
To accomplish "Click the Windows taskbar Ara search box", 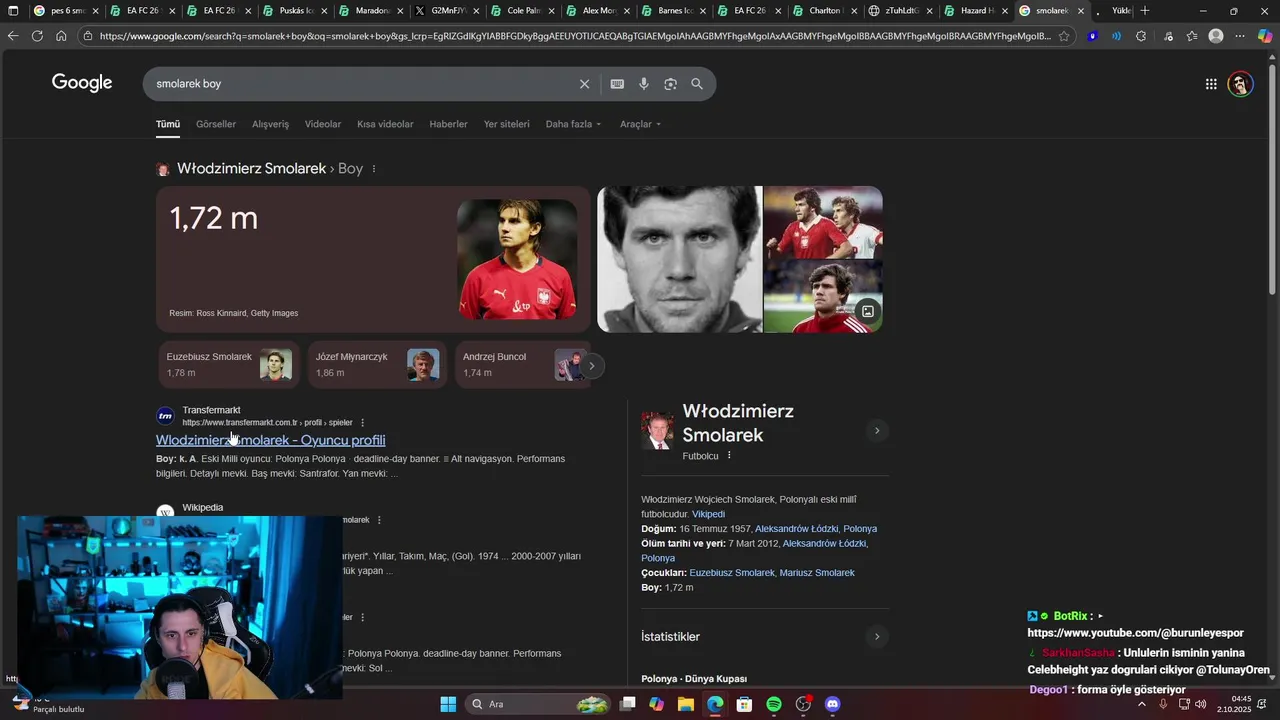I will [539, 704].
